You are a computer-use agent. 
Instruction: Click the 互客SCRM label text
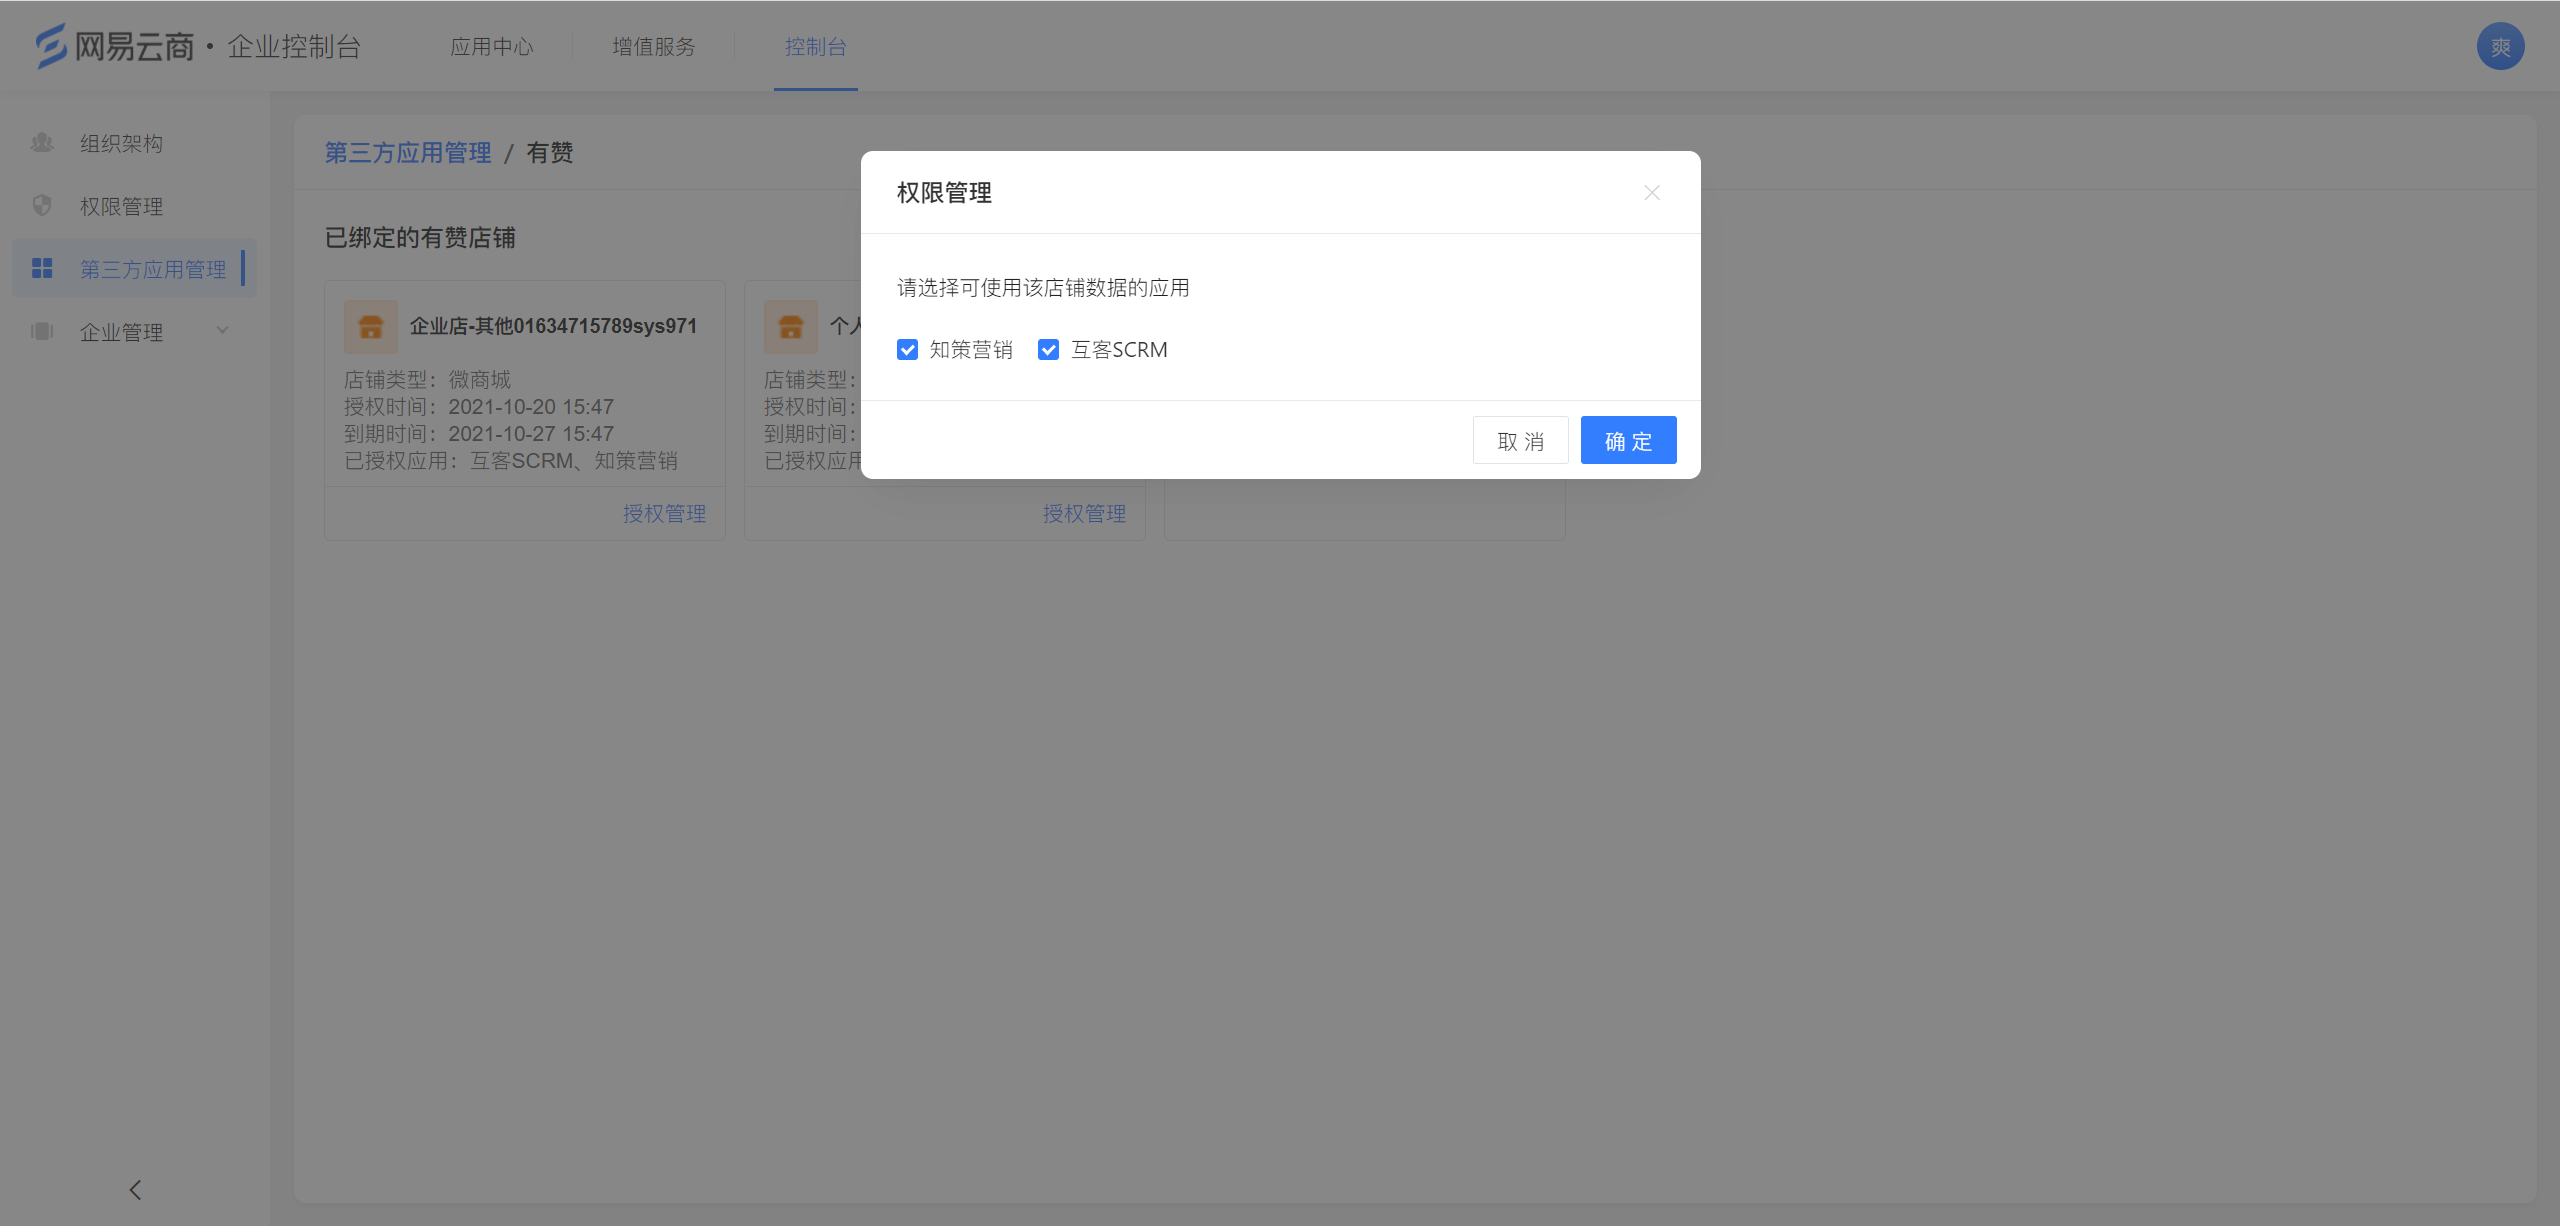coord(1119,350)
